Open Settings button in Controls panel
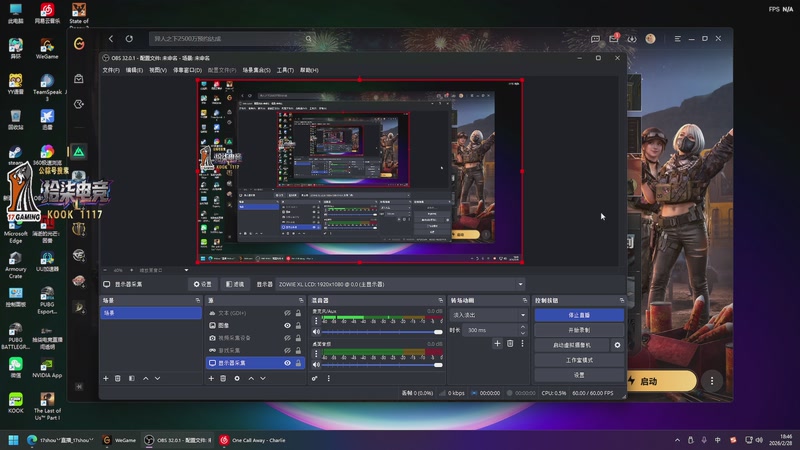800x450 pixels. click(x=579, y=375)
